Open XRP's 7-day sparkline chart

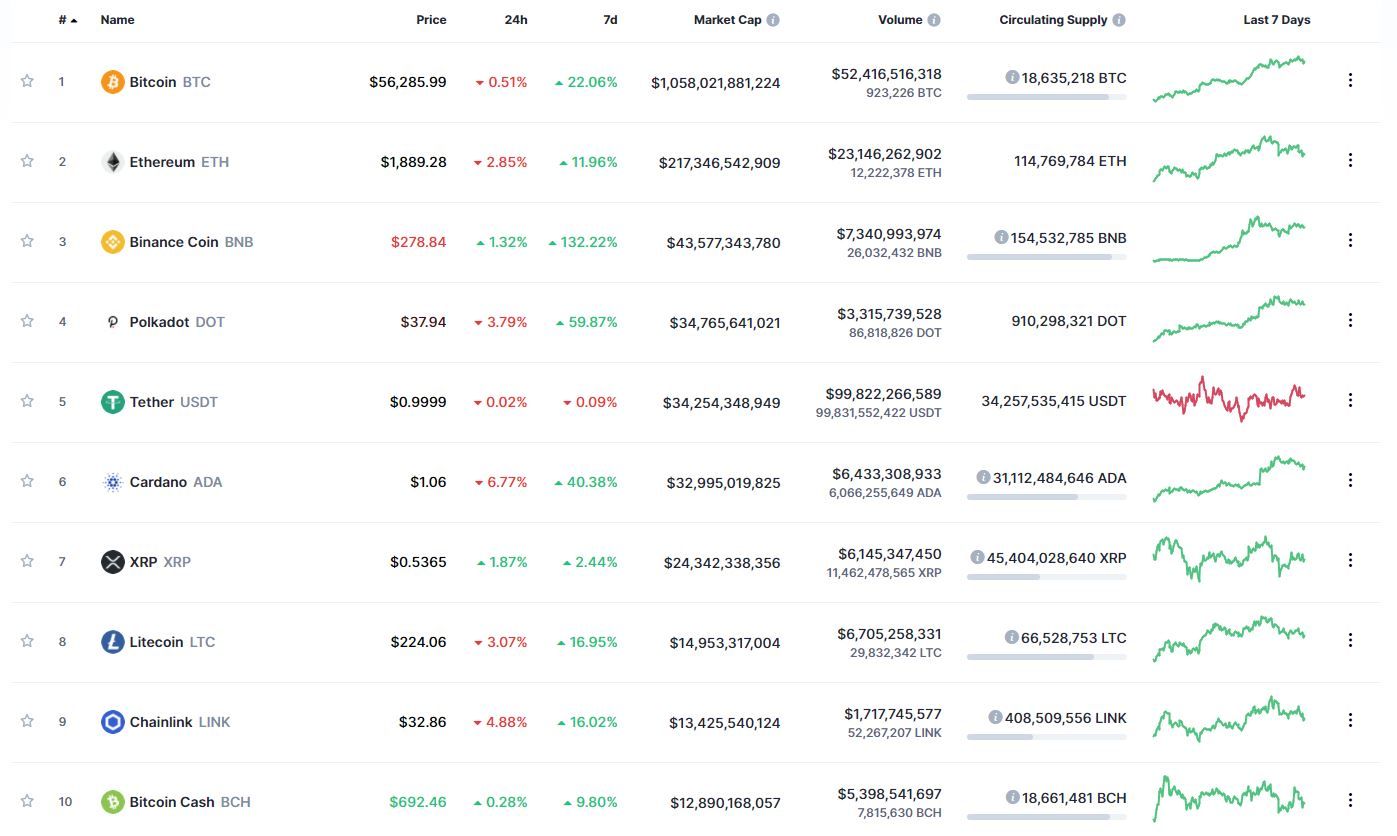[1229, 559]
